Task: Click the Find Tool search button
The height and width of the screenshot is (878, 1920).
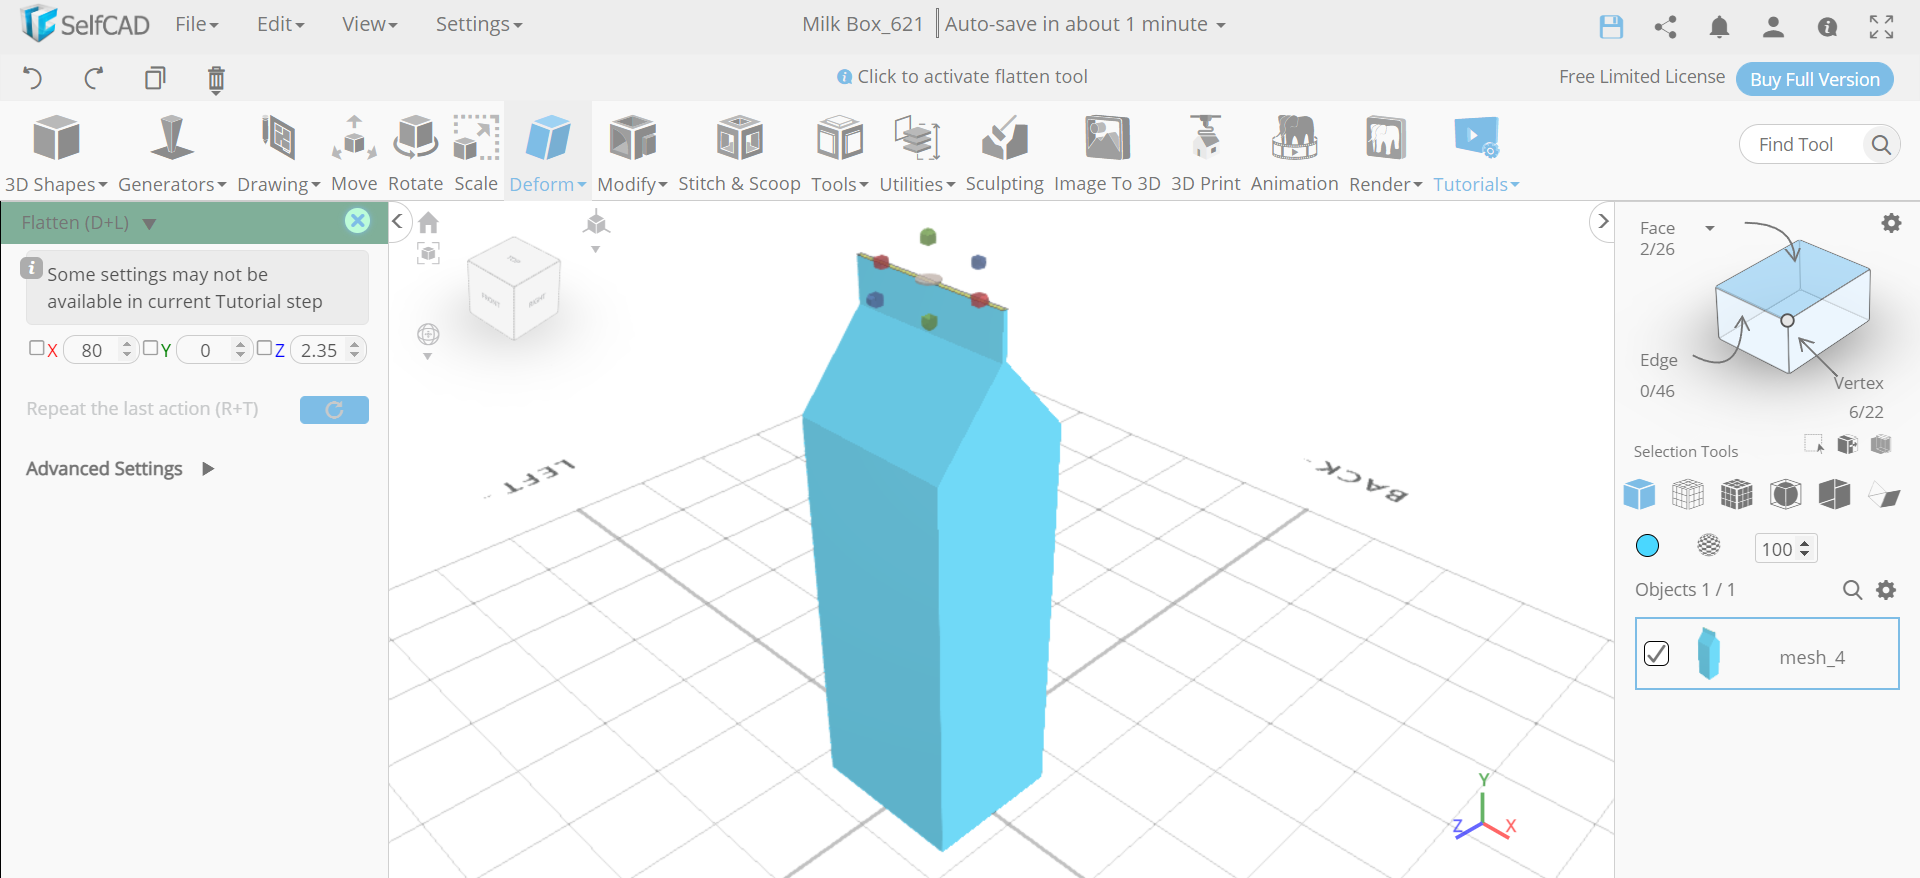Action: [x=1881, y=144]
